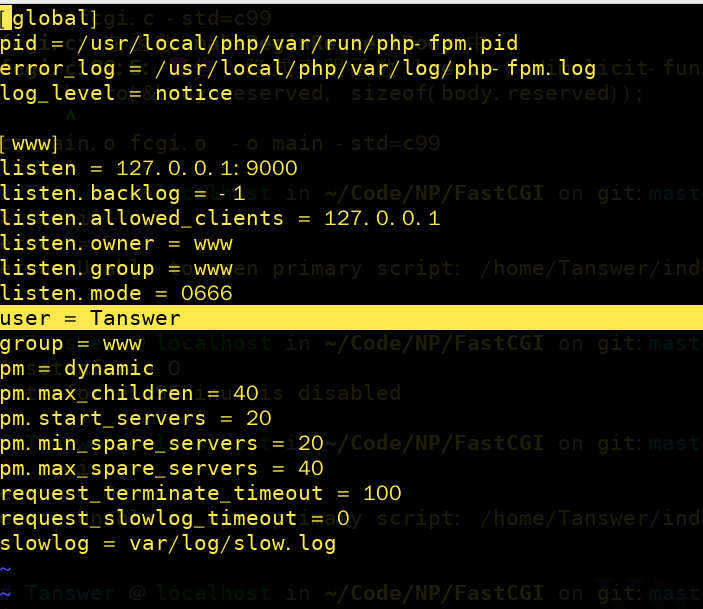Screen dimensions: 703x609
Task: Click the listen = 127.0.0.1:9000 line
Action: point(149,169)
